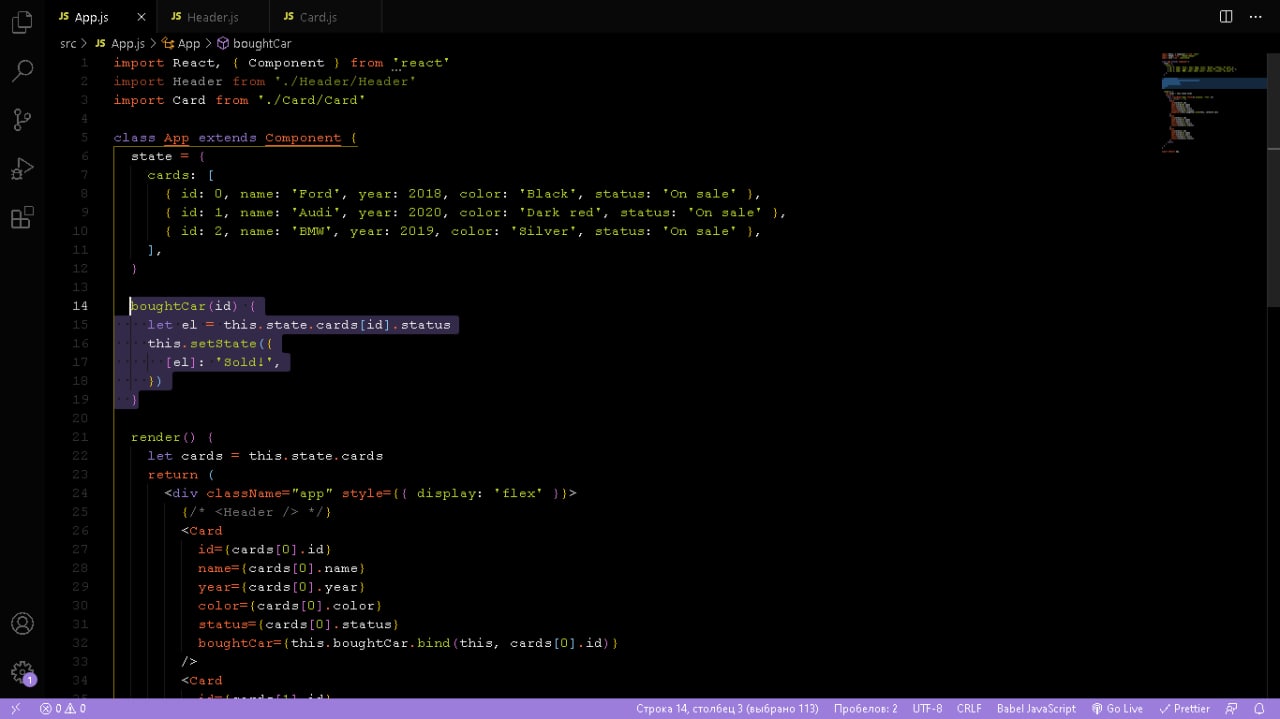Open the Explorer view in activity bar
This screenshot has height=719, width=1280.
pos(22,22)
